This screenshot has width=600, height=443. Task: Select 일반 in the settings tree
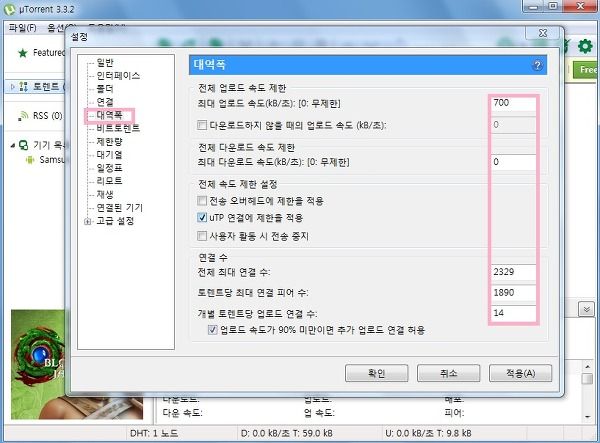(105, 62)
